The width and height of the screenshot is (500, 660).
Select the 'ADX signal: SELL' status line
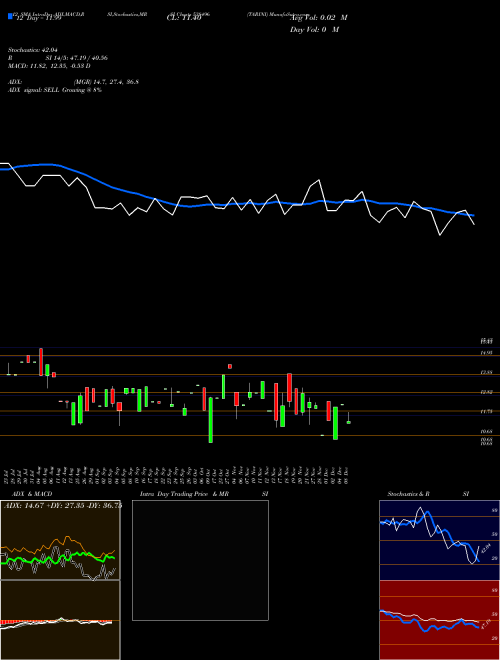(x=55, y=90)
